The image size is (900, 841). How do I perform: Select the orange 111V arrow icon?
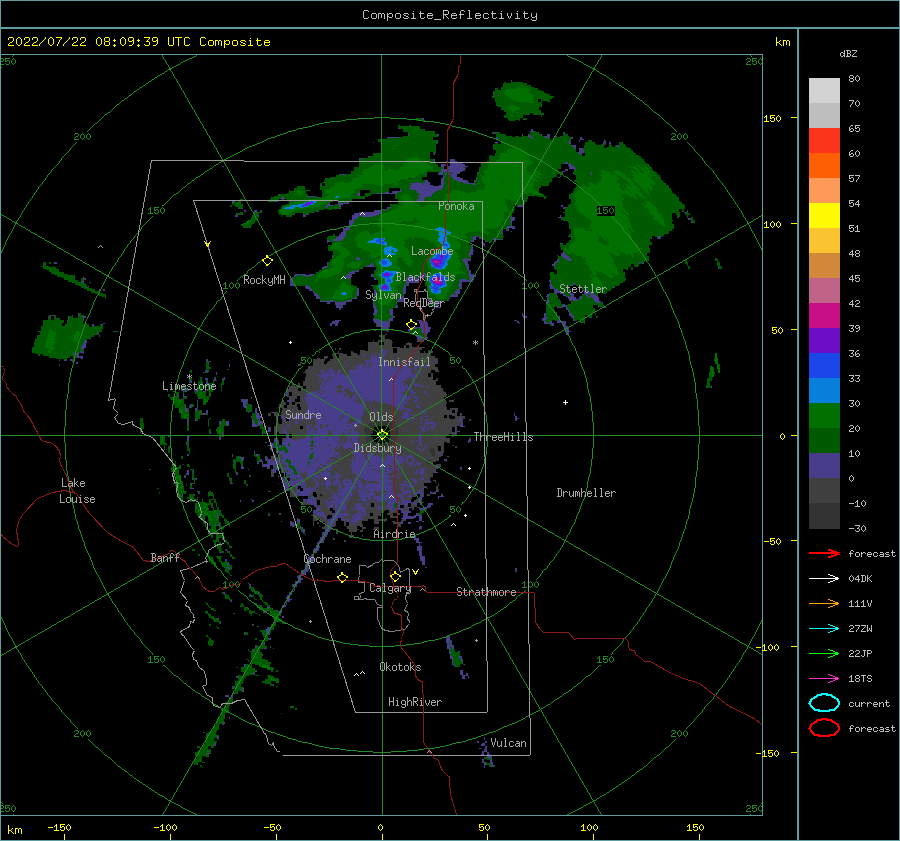coord(824,603)
